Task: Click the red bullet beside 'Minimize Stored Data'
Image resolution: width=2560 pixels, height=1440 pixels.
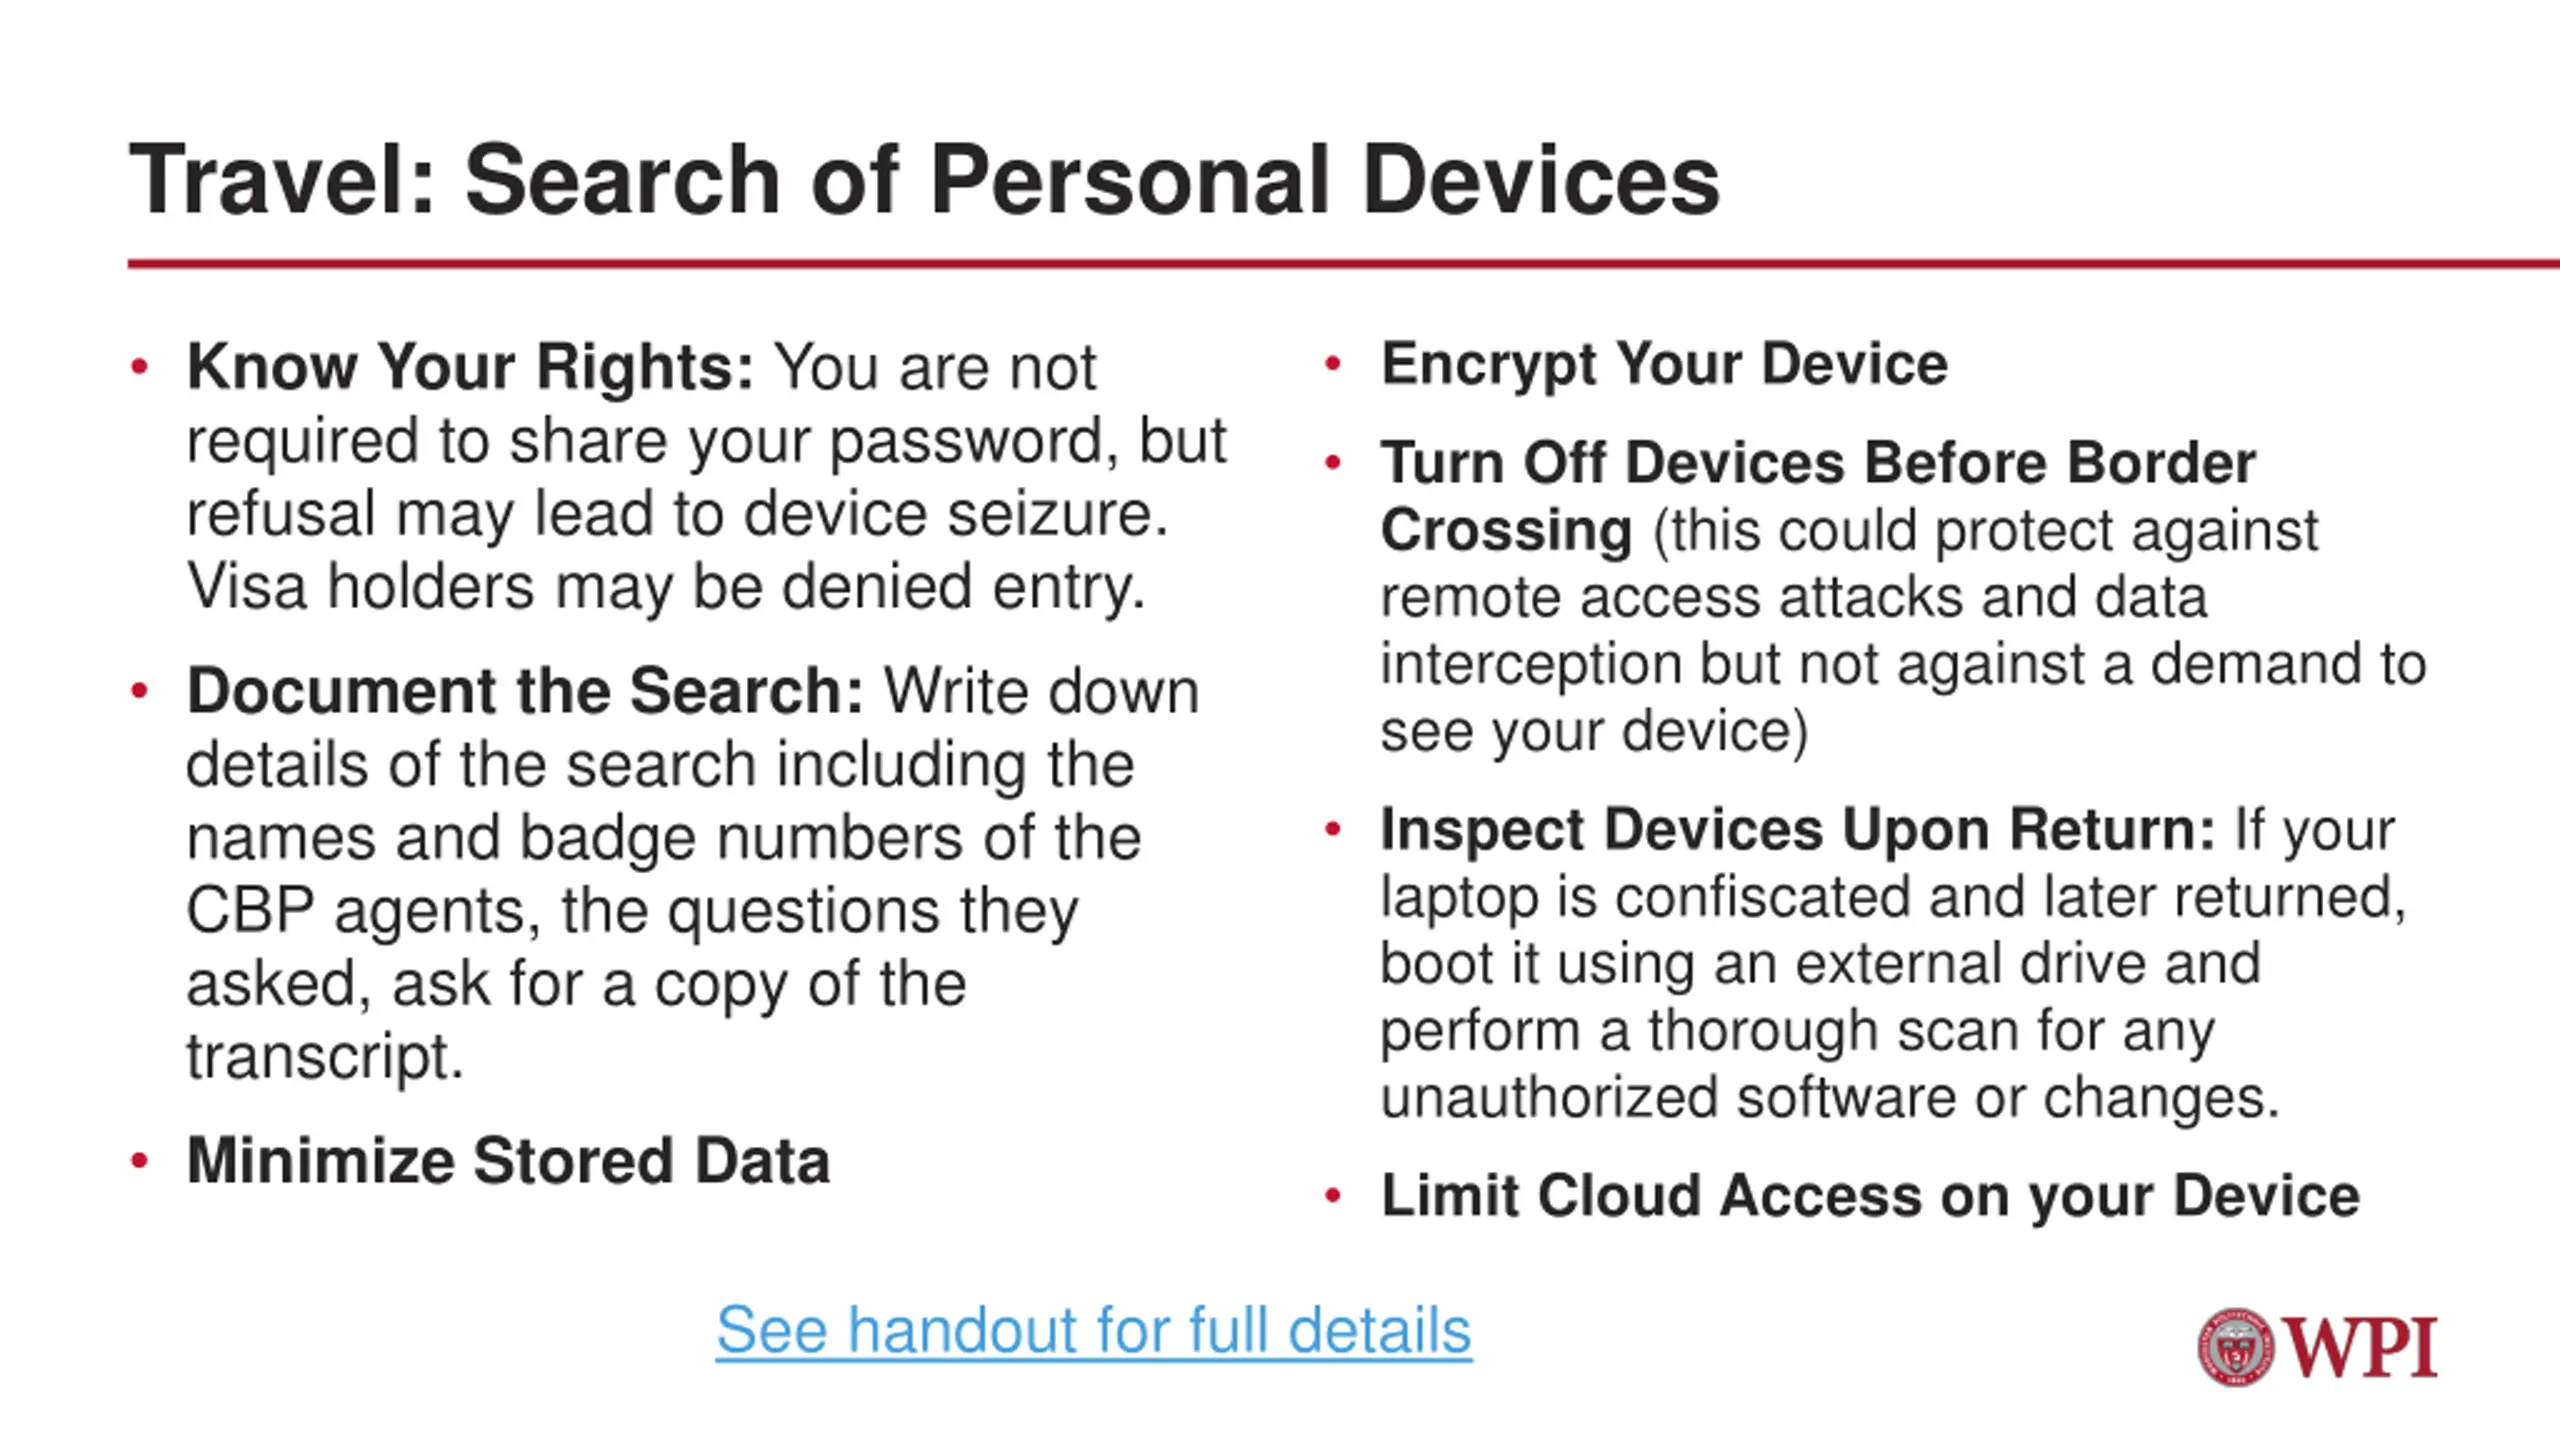Action: click(140, 1161)
